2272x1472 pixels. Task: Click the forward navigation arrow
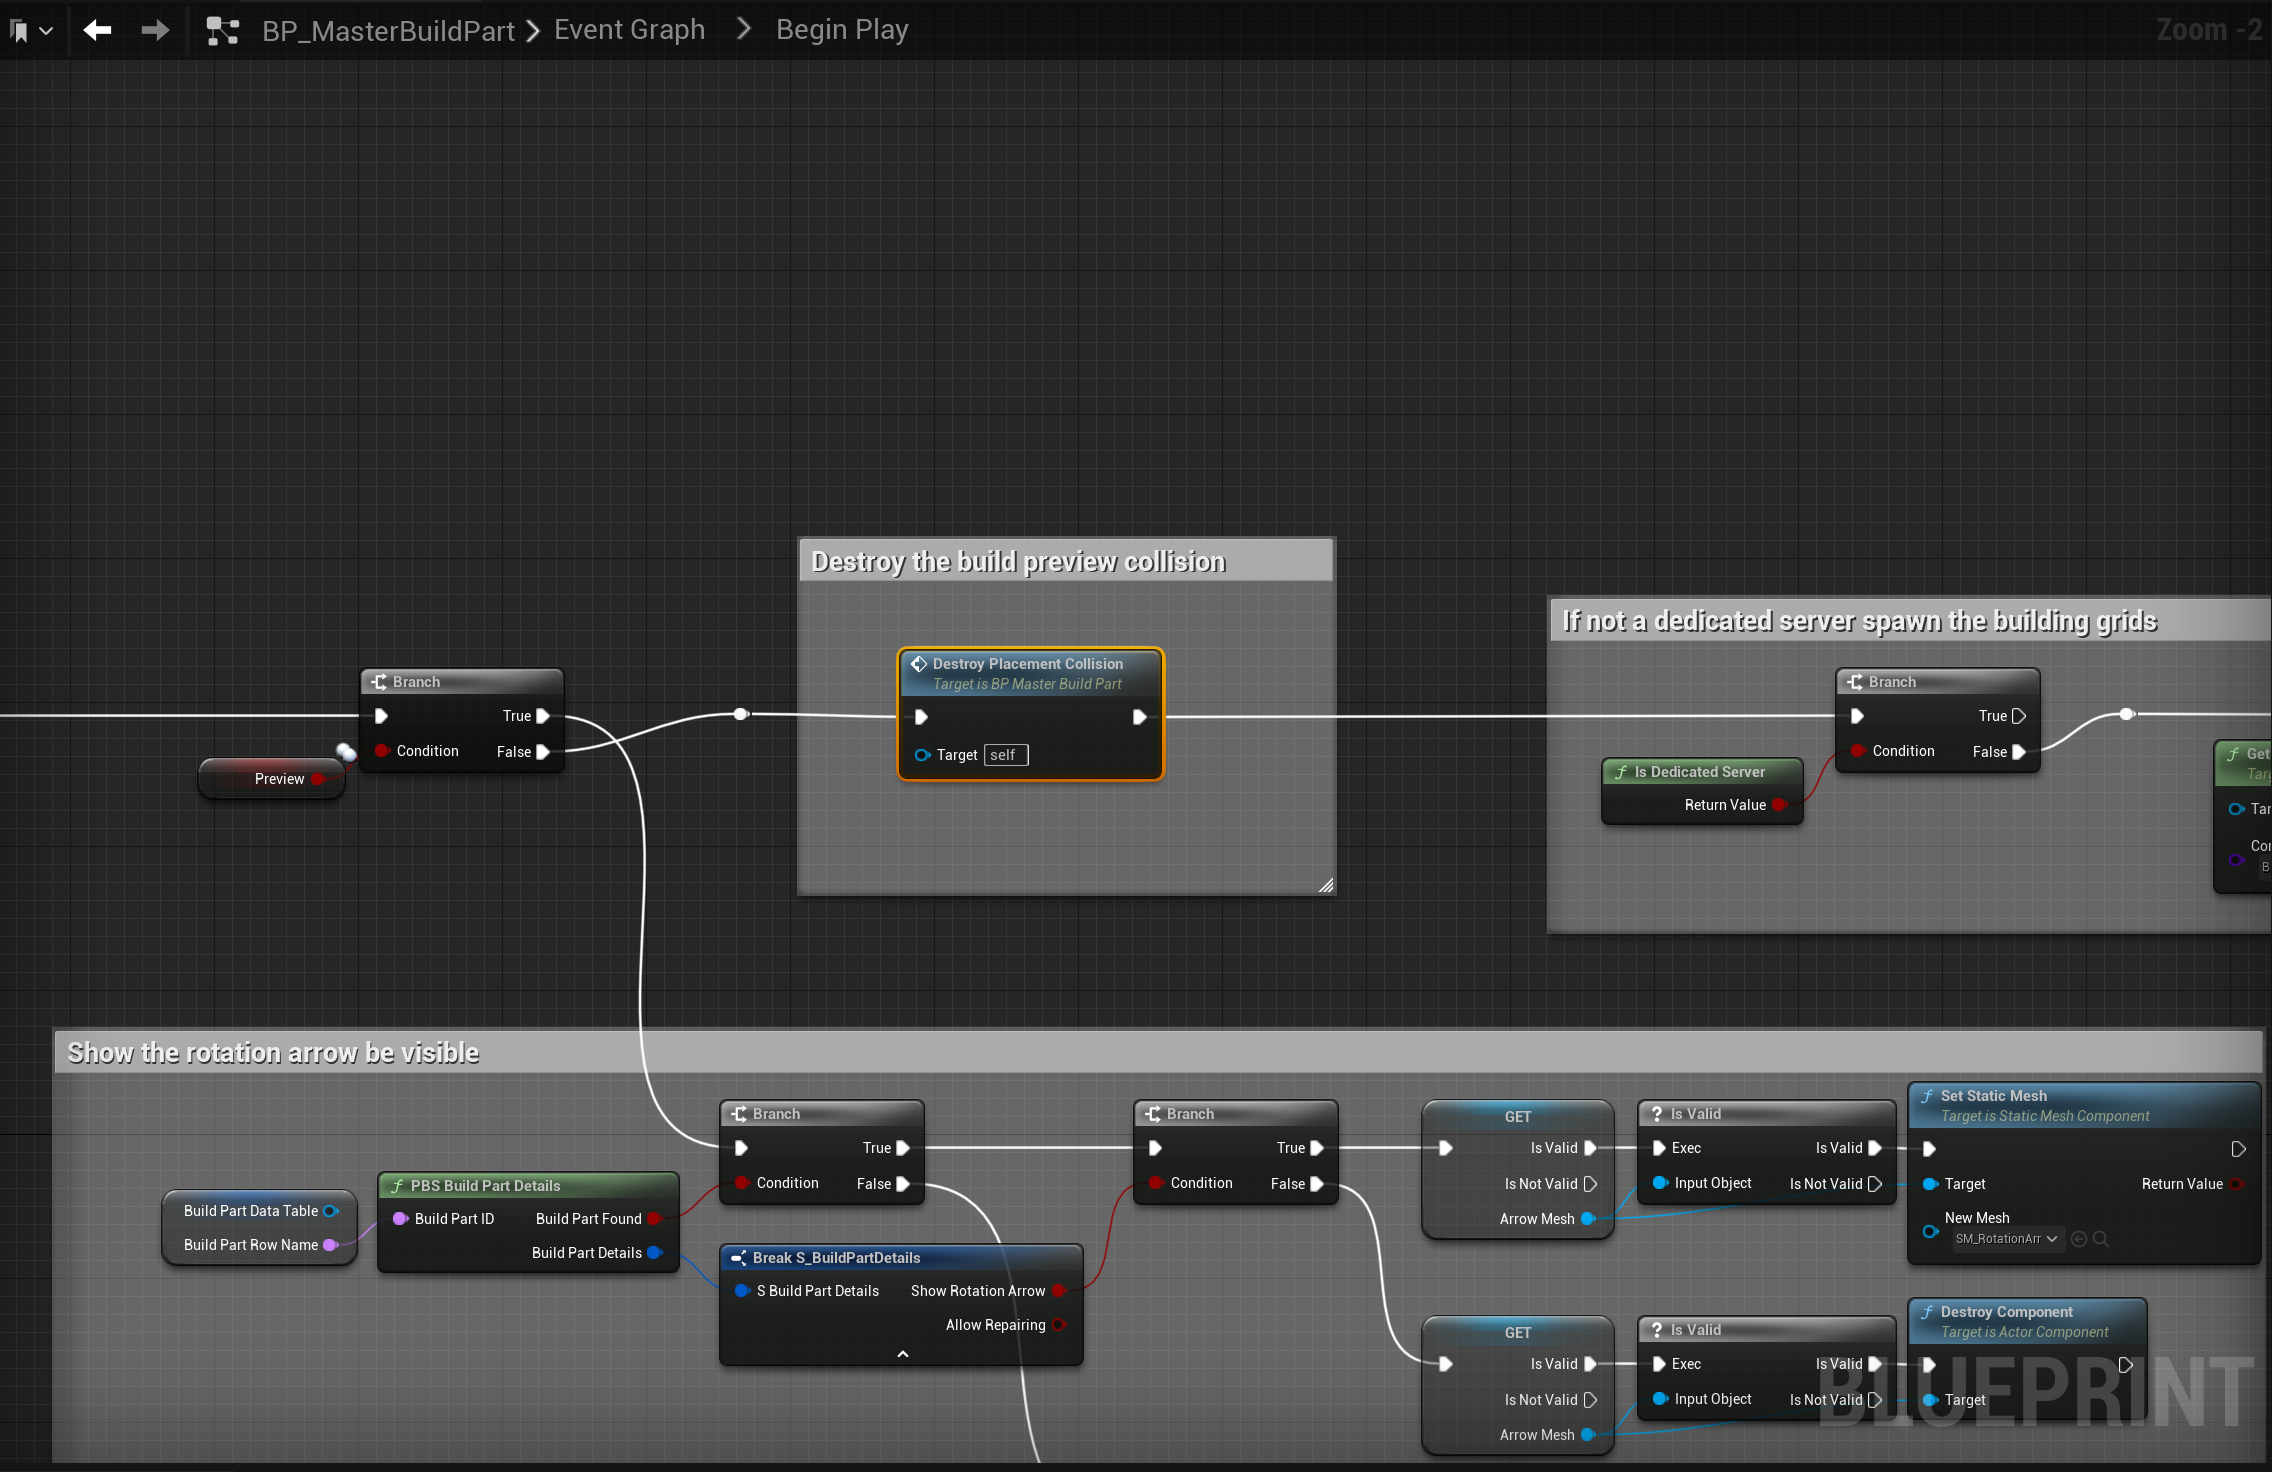click(x=155, y=30)
